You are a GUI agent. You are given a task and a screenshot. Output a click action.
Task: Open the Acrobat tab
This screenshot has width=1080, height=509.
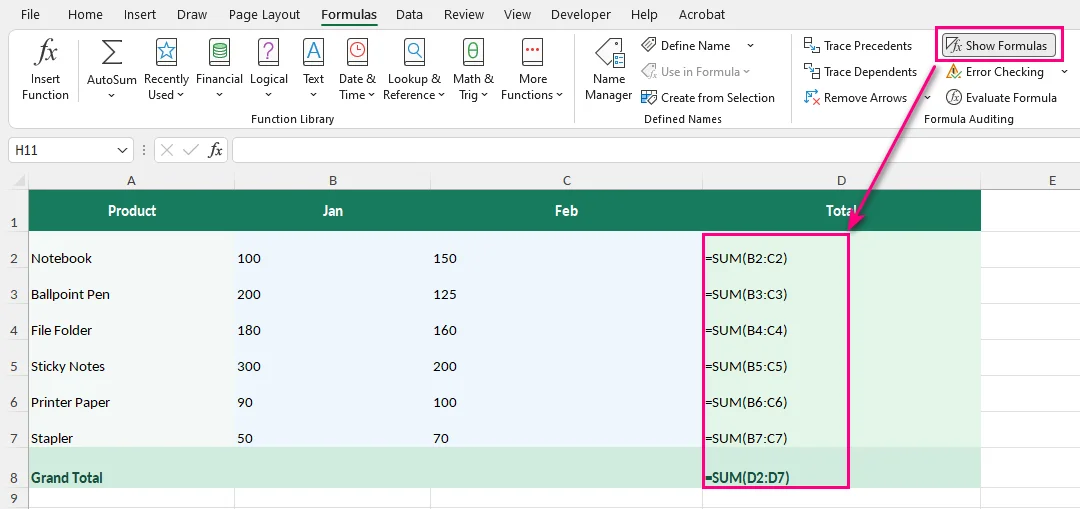[702, 14]
